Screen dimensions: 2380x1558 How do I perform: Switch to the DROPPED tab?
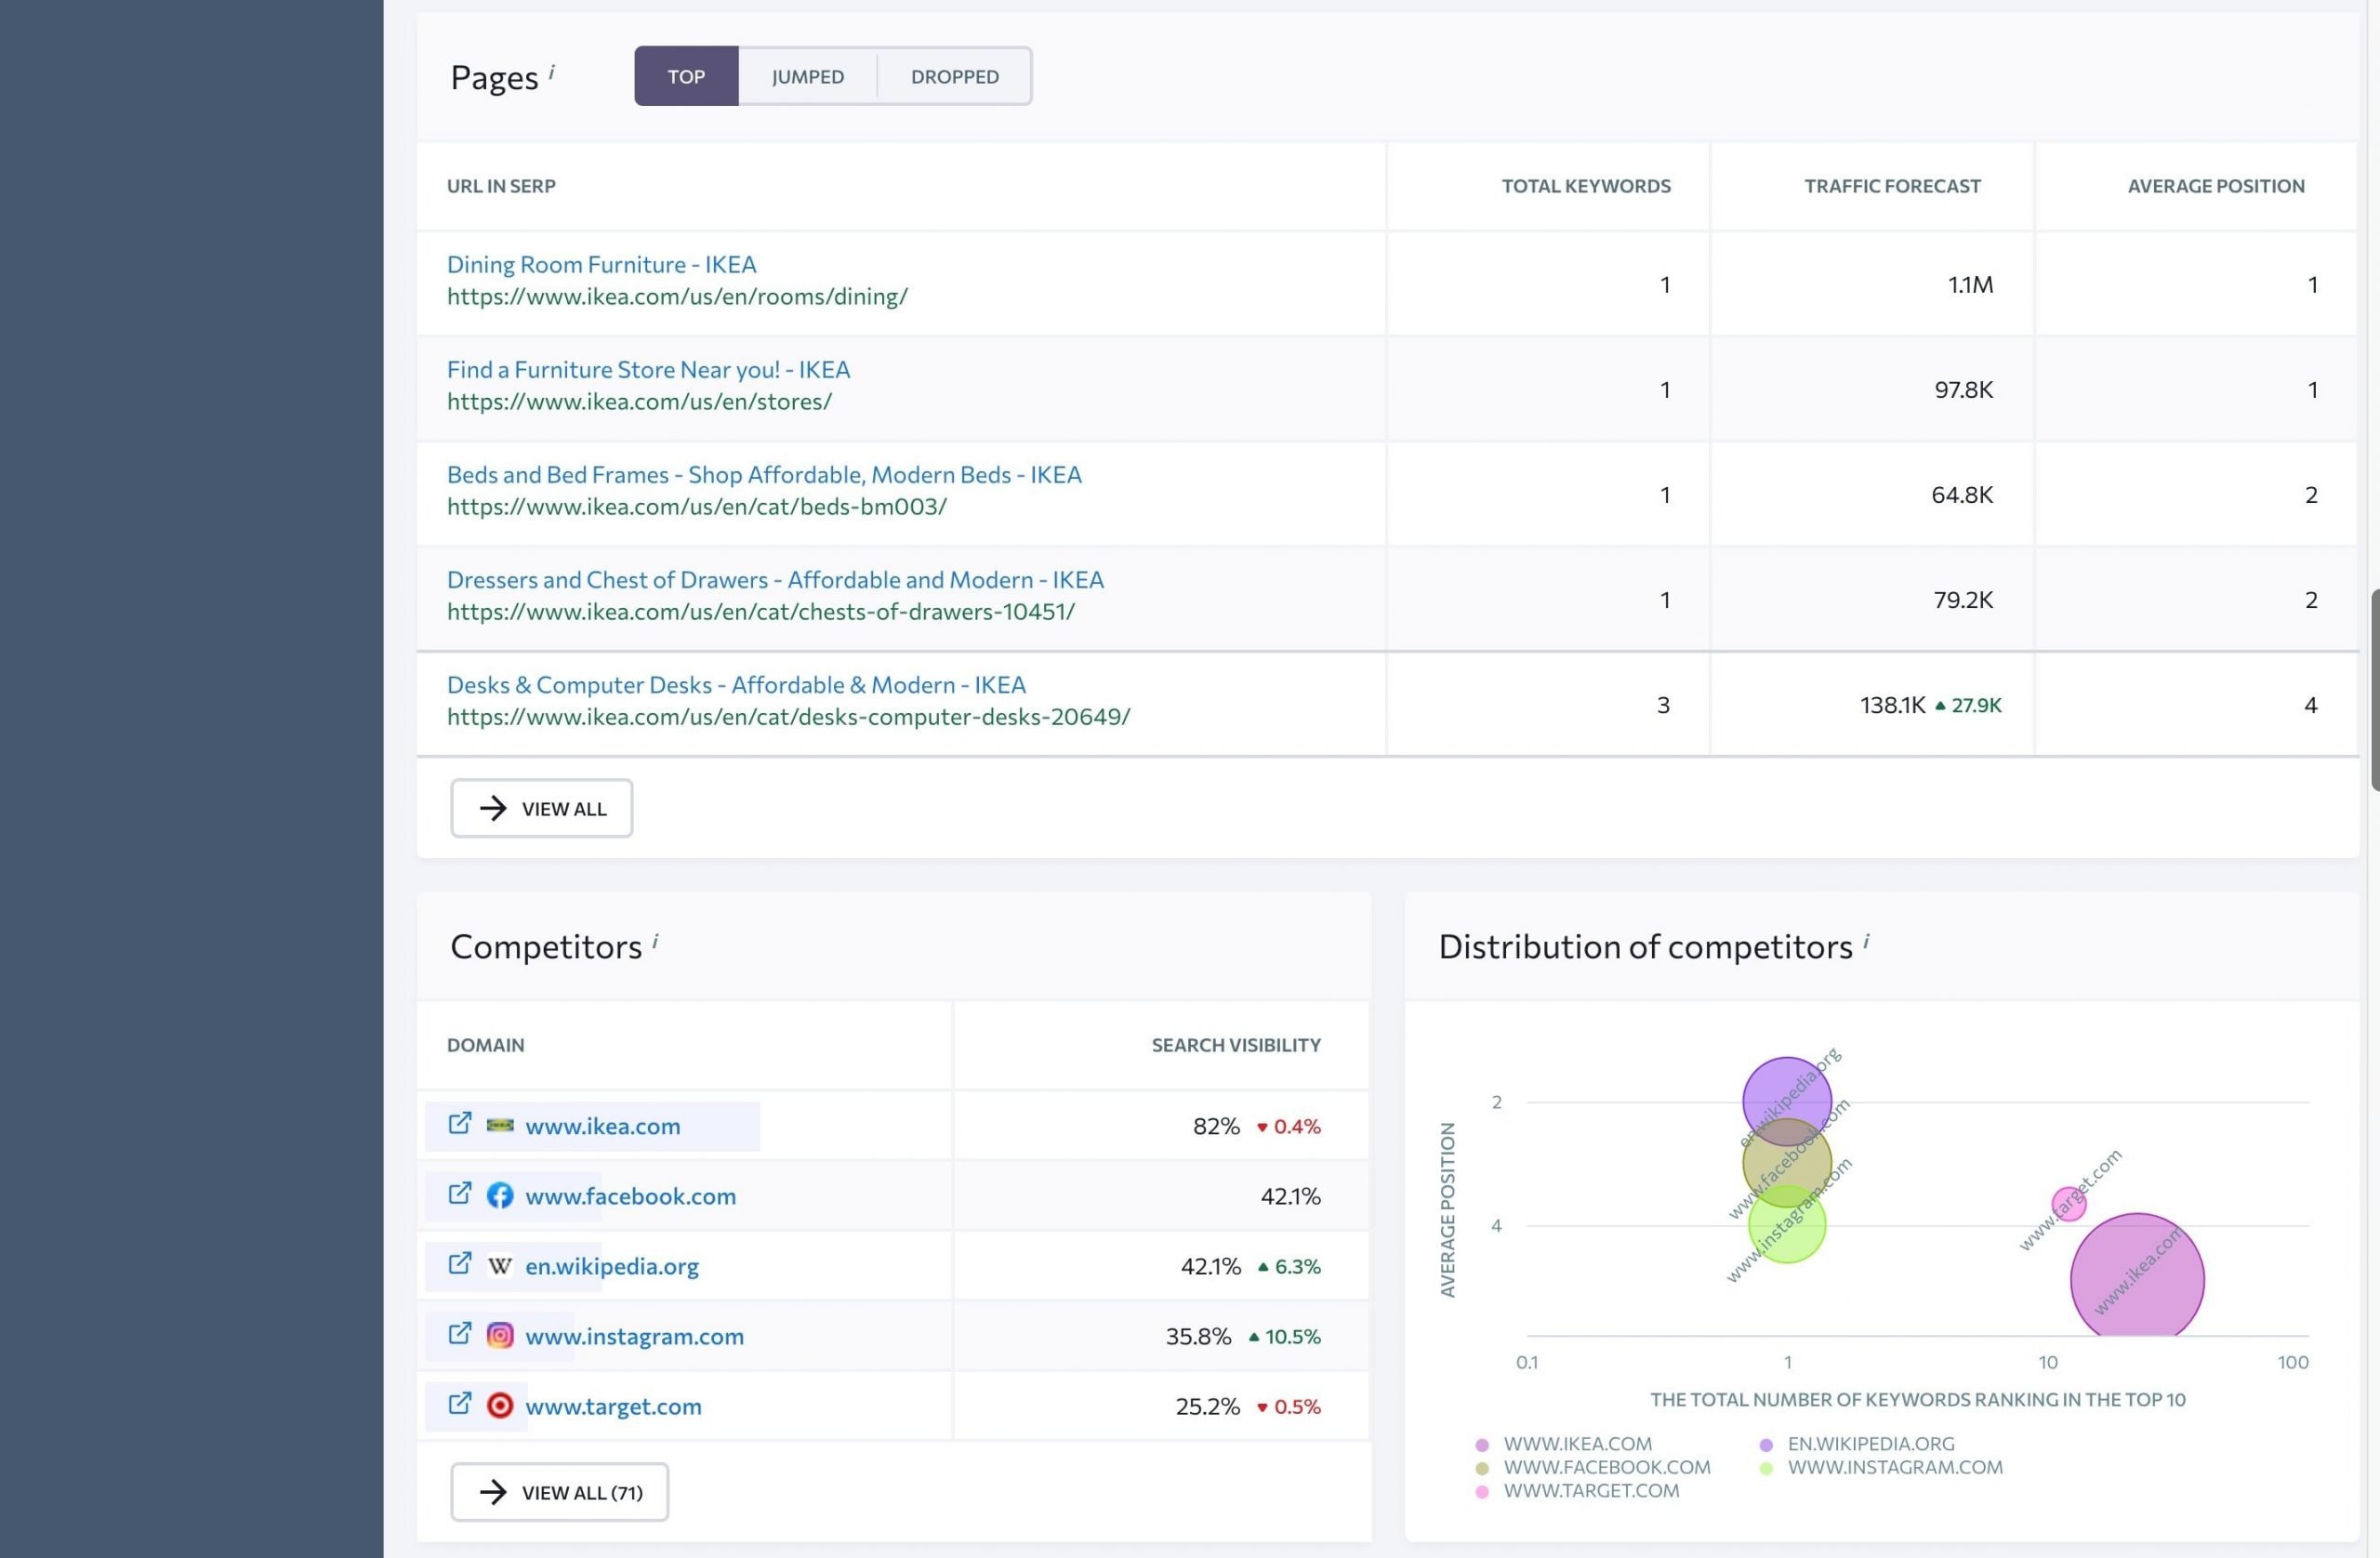(x=955, y=76)
